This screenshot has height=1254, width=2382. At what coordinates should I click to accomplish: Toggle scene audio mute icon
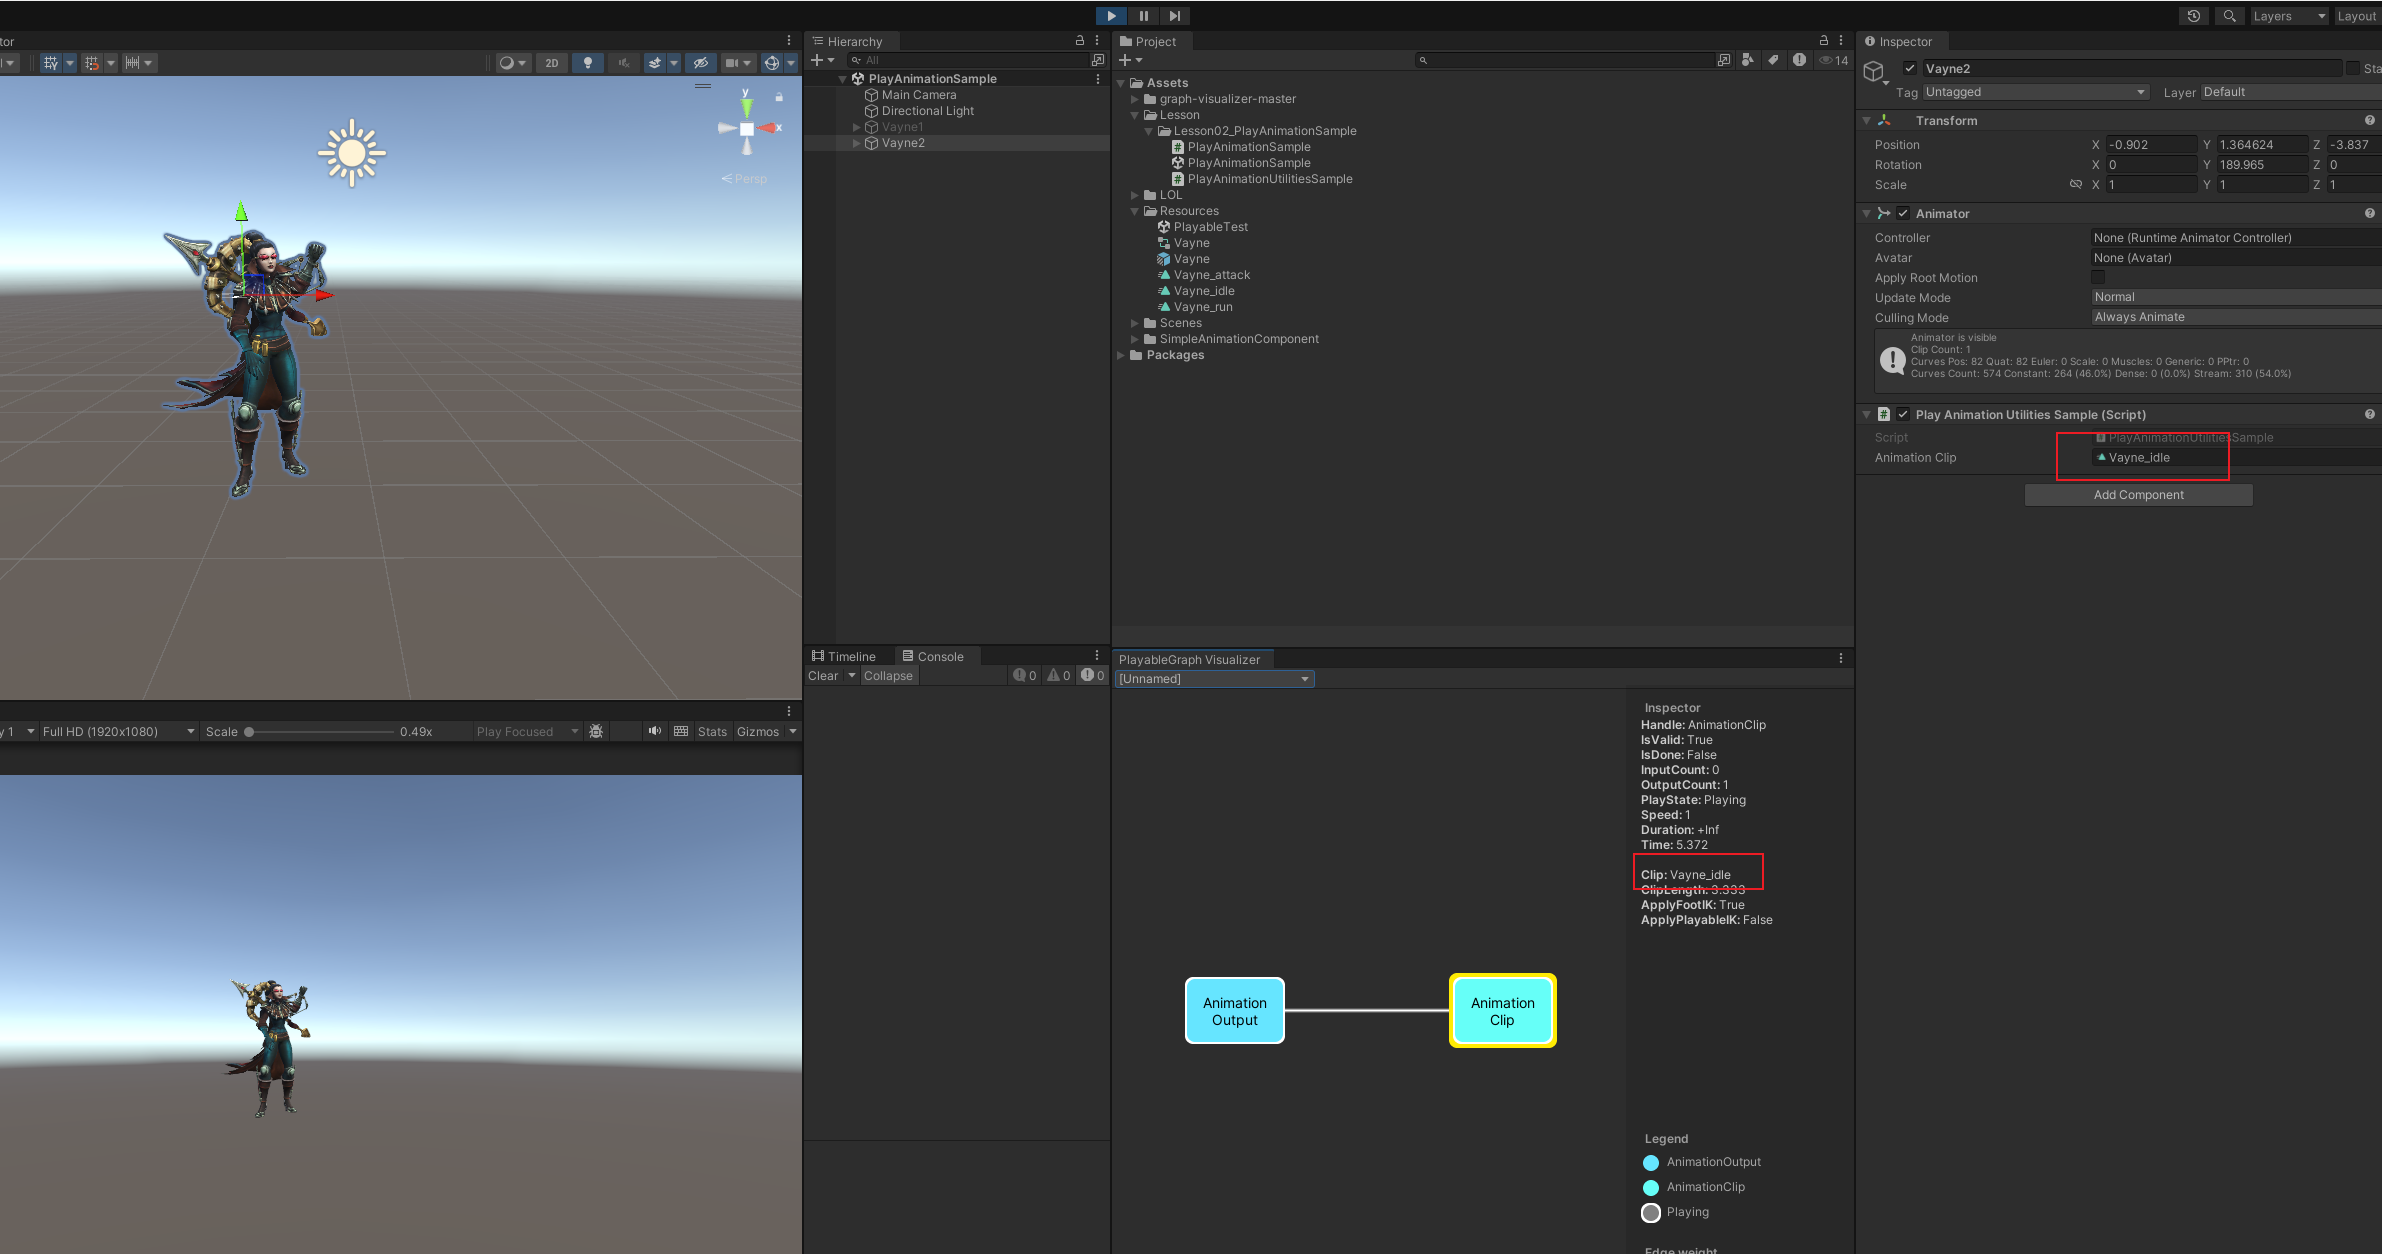click(623, 63)
